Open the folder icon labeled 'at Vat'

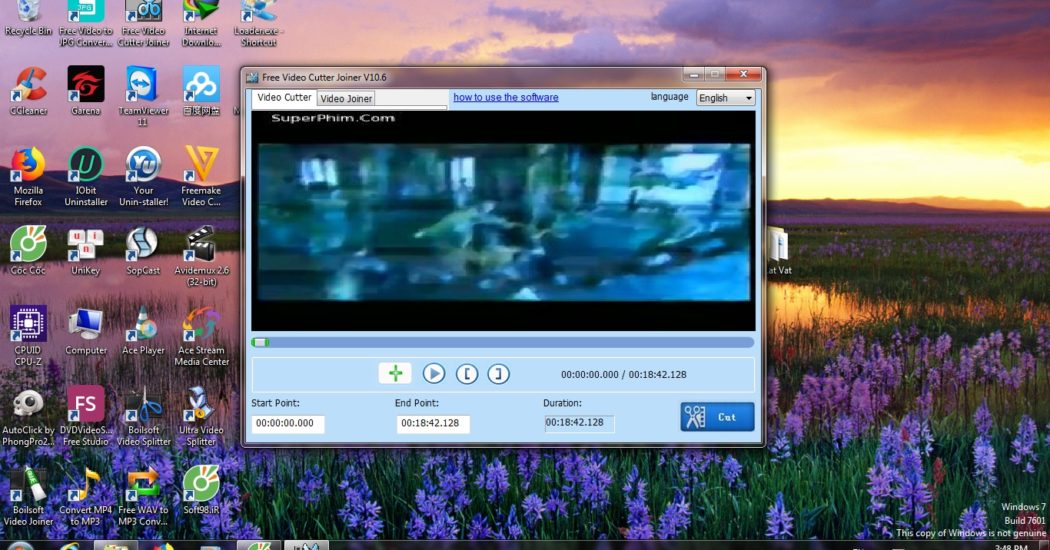[x=779, y=251]
